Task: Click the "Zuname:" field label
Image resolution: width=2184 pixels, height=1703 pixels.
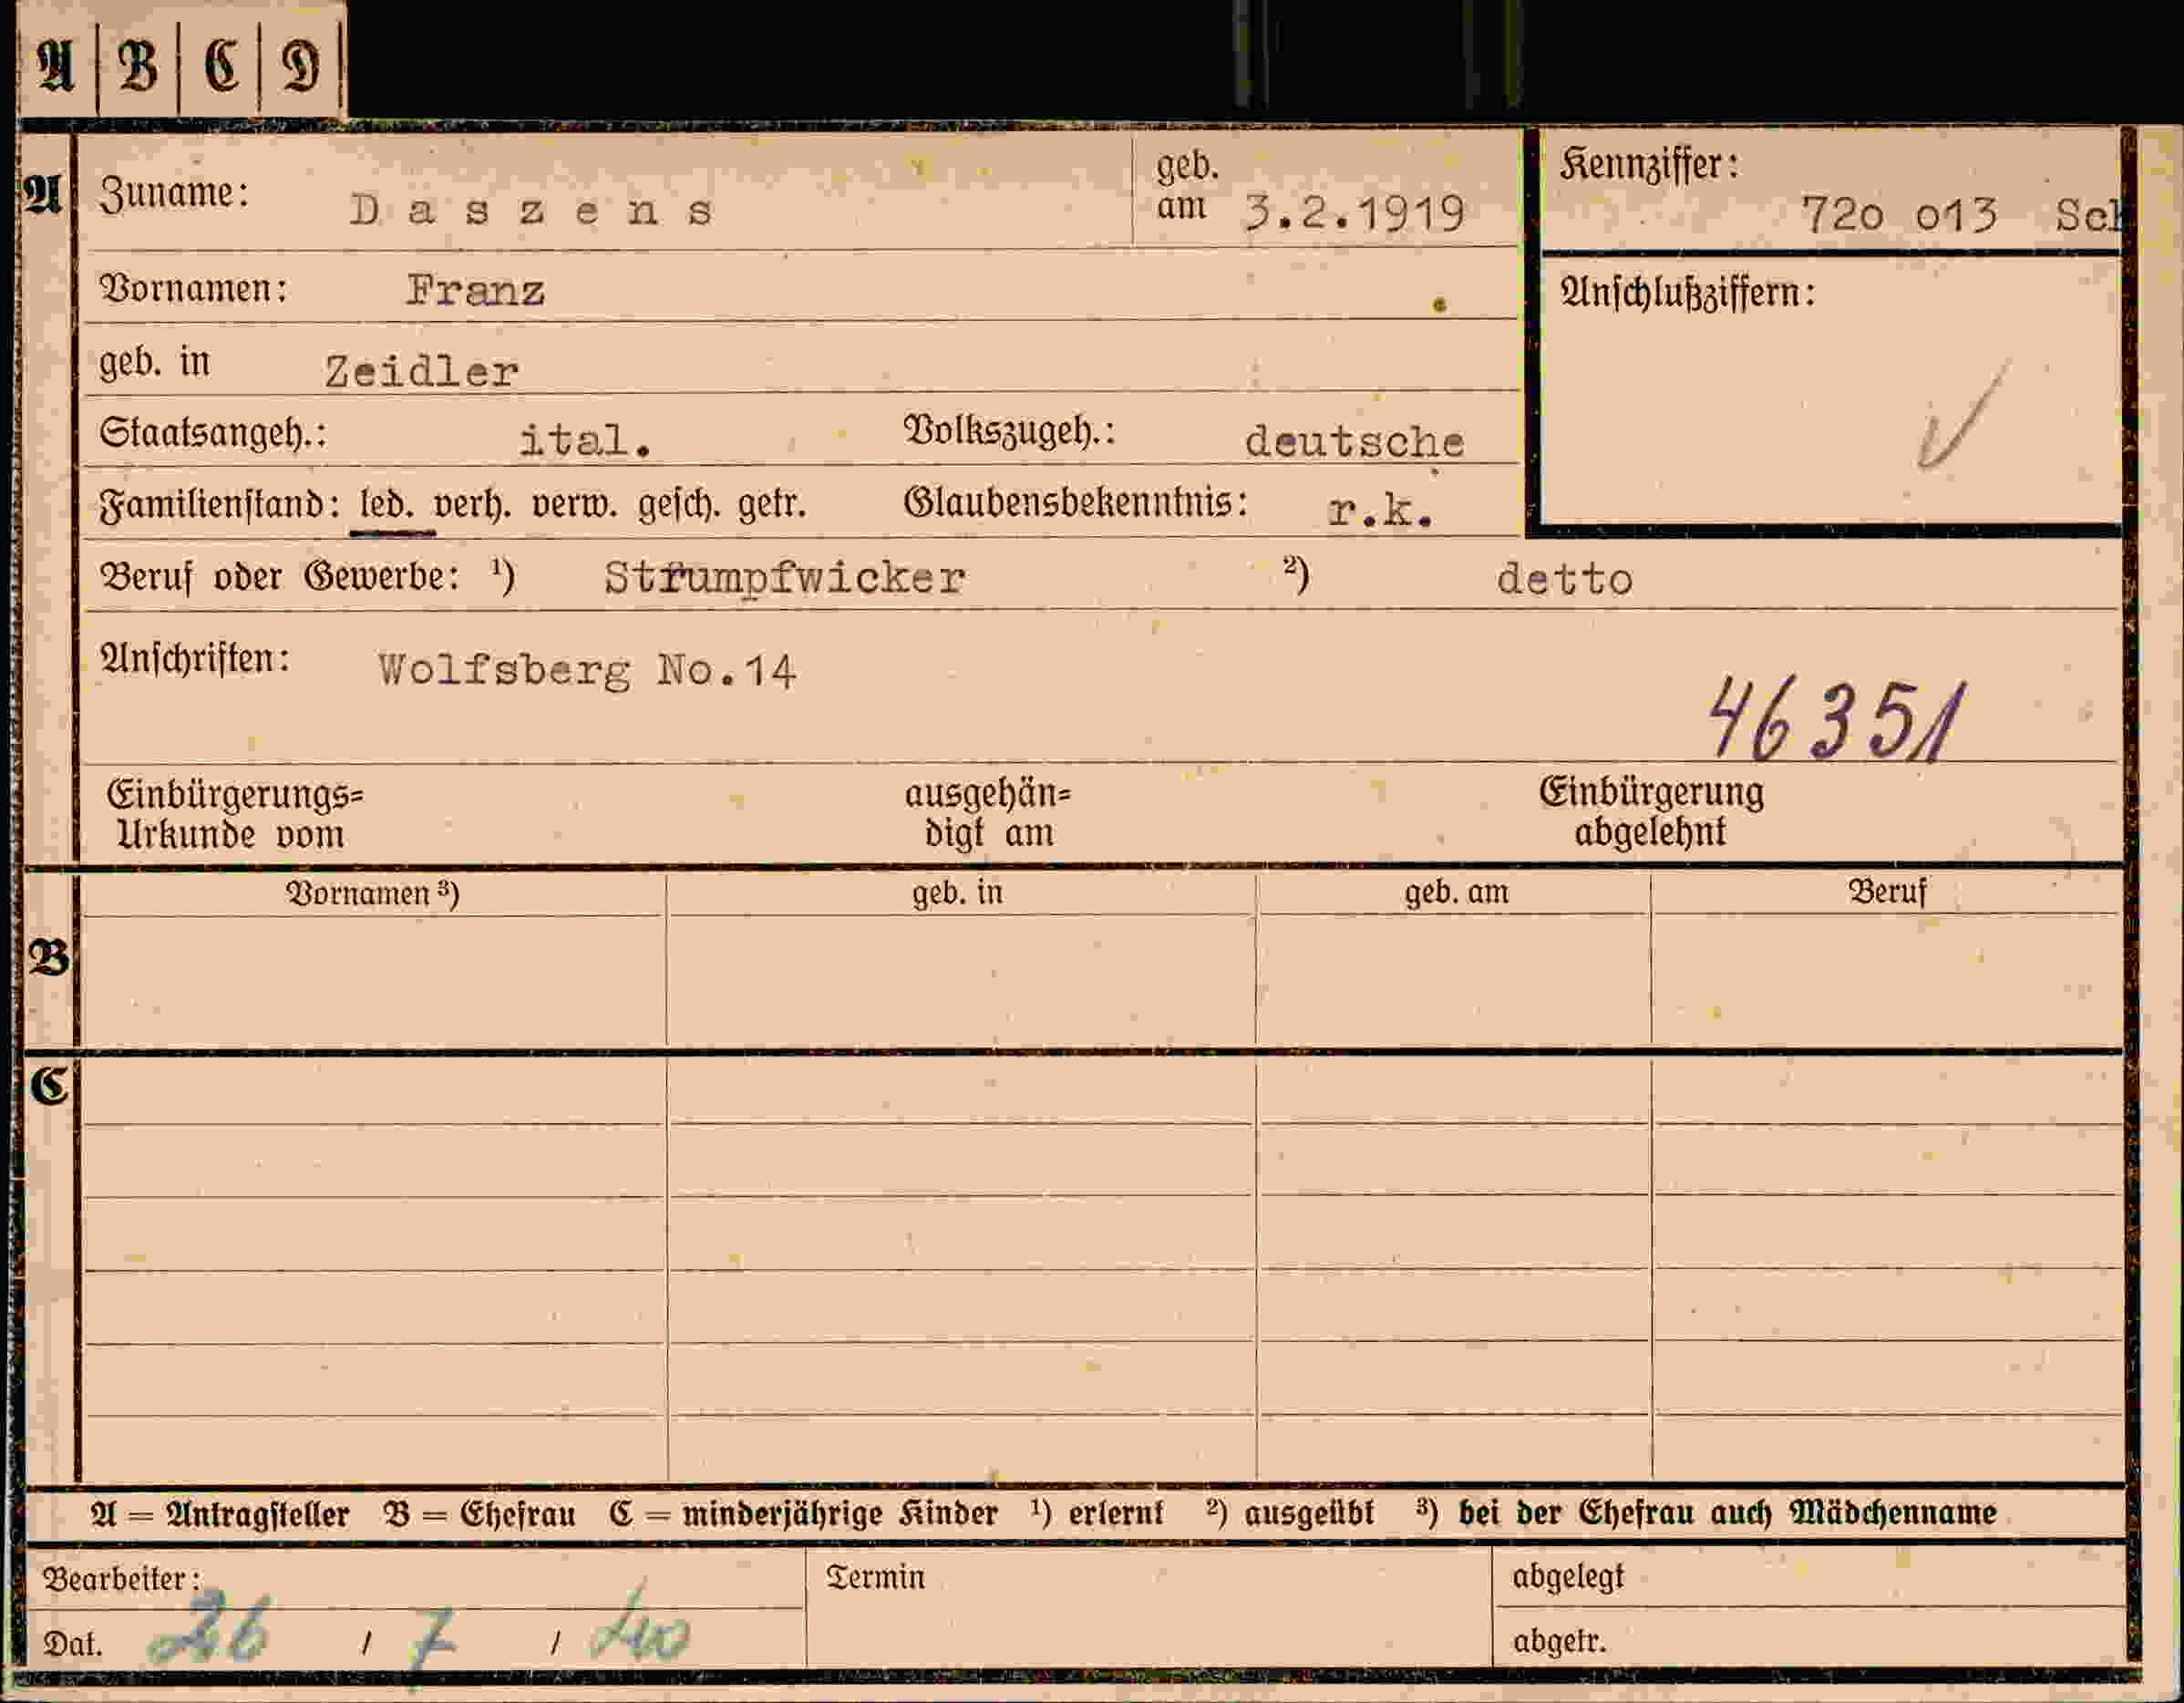Action: coord(174,194)
